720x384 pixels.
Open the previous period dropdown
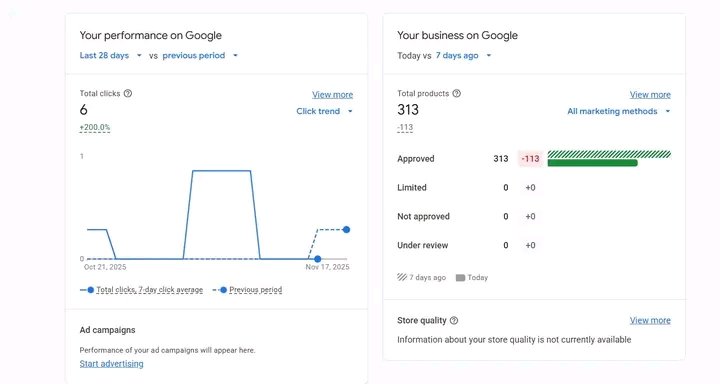click(x=200, y=56)
